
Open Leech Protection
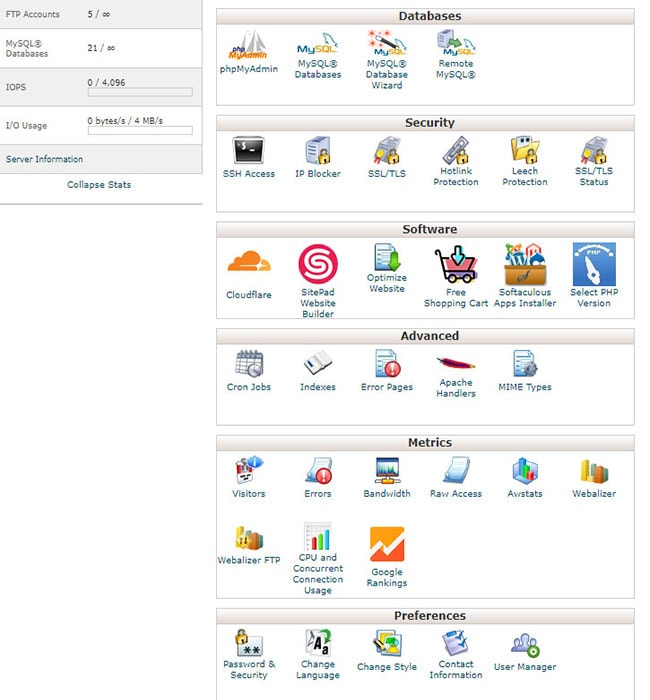pyautogui.click(x=525, y=161)
